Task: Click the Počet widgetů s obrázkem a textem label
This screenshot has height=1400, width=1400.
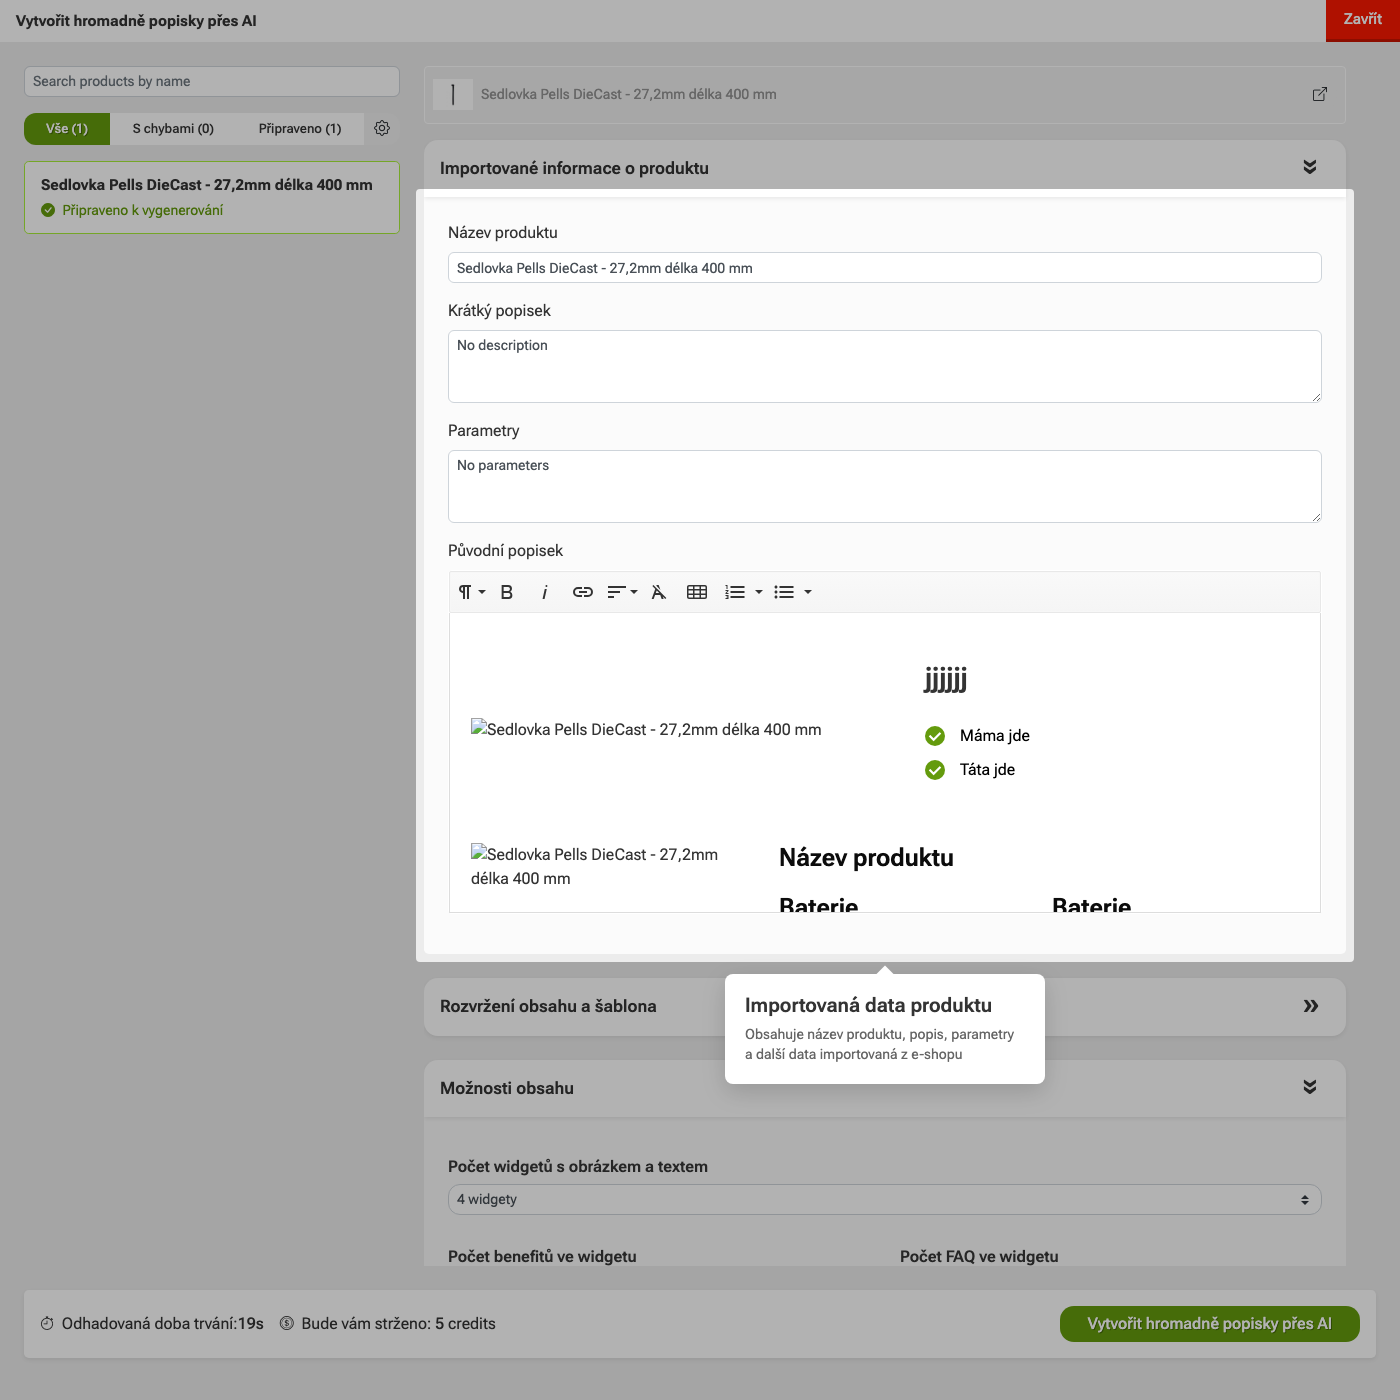Action: [578, 1167]
